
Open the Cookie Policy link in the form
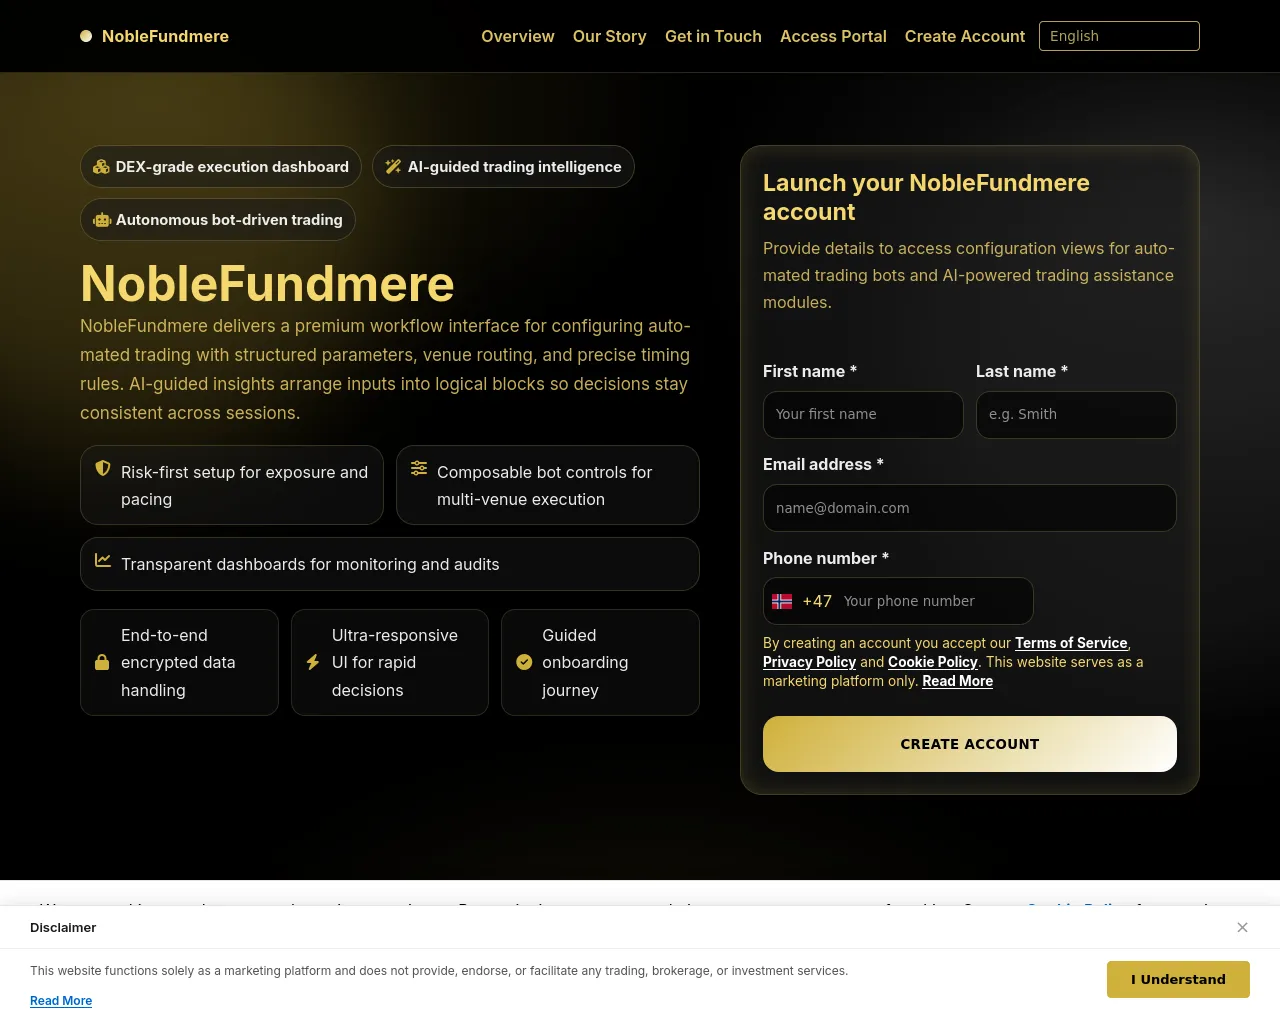click(x=933, y=662)
